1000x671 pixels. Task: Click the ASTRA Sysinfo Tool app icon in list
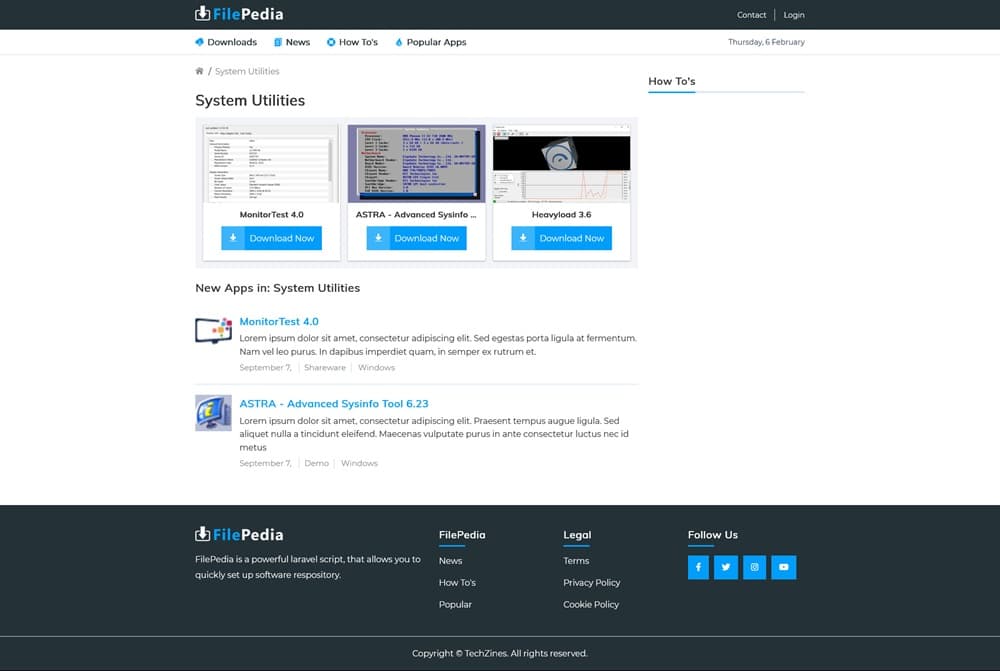point(213,412)
